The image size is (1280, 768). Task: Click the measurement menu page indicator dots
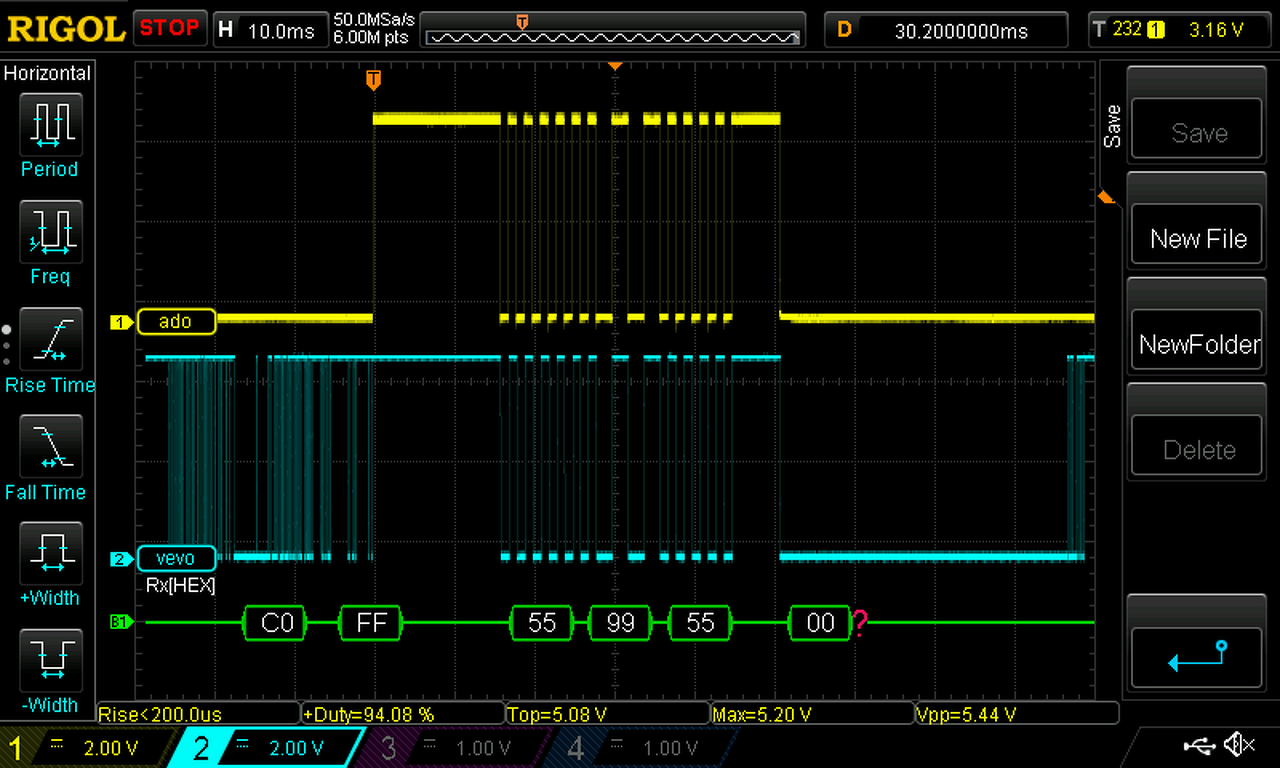click(x=7, y=345)
